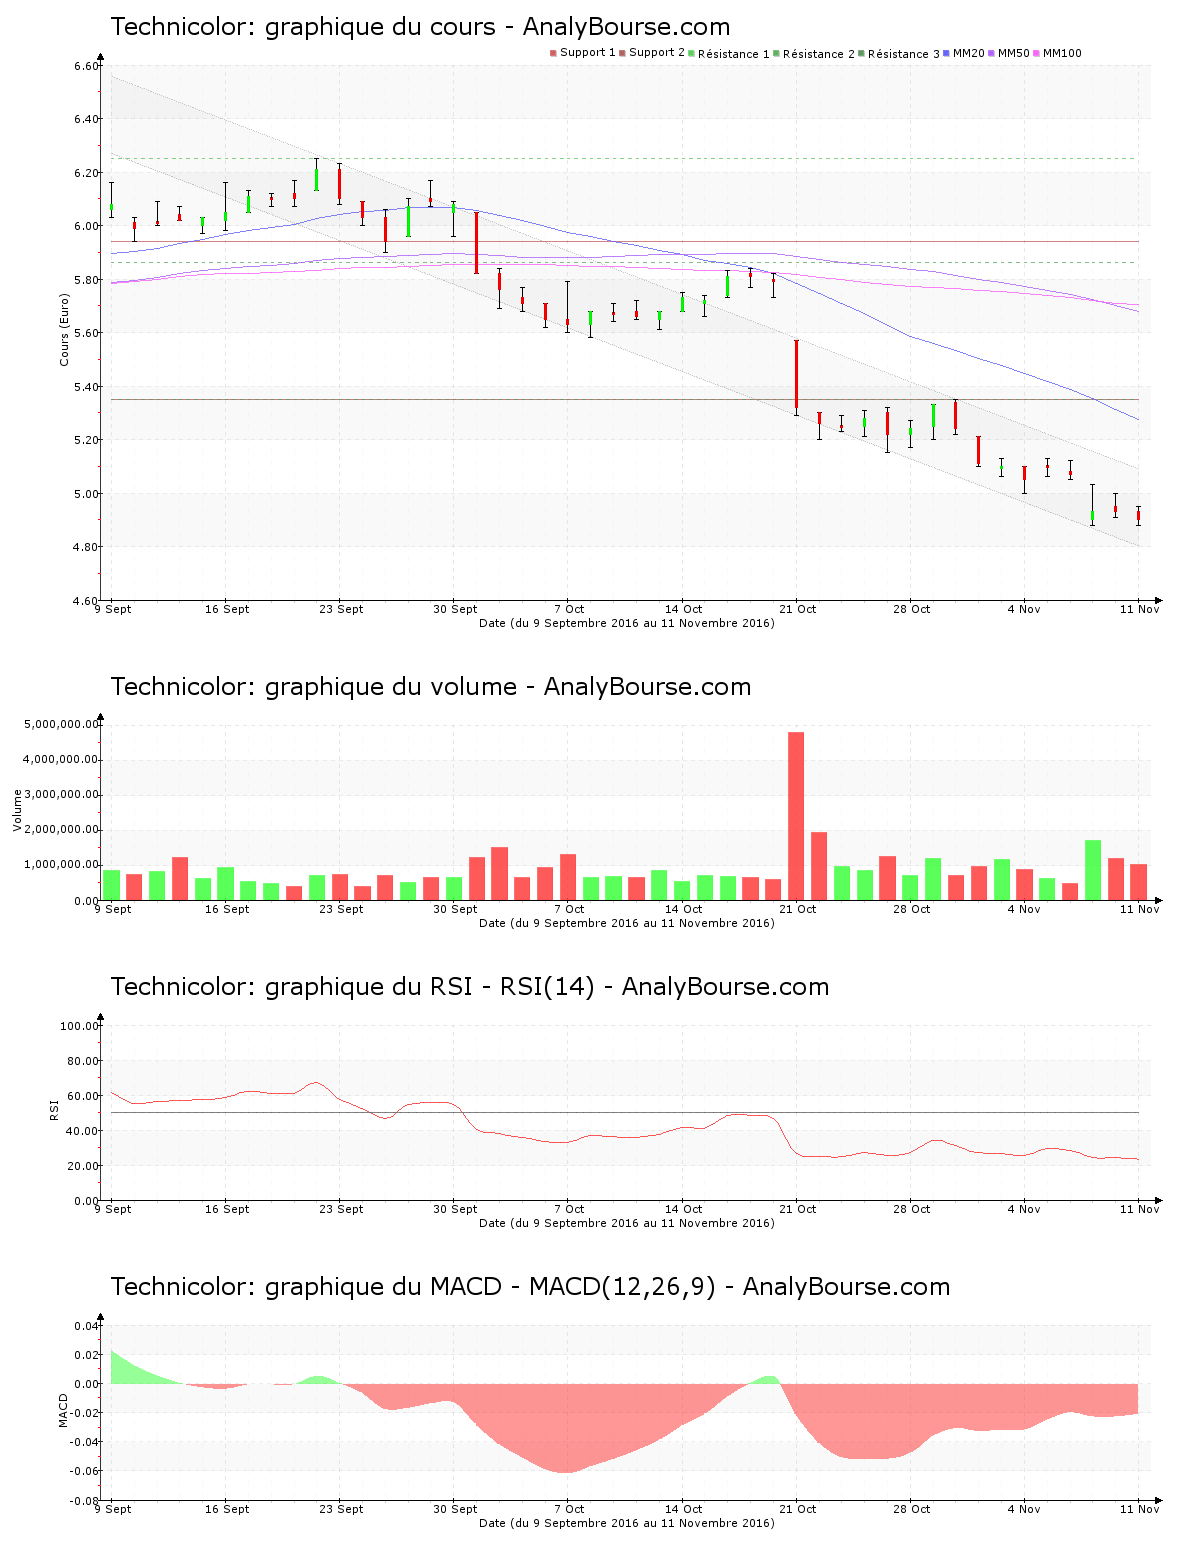Click '28 Oct' under the RSI chart

pyautogui.click(x=911, y=1209)
